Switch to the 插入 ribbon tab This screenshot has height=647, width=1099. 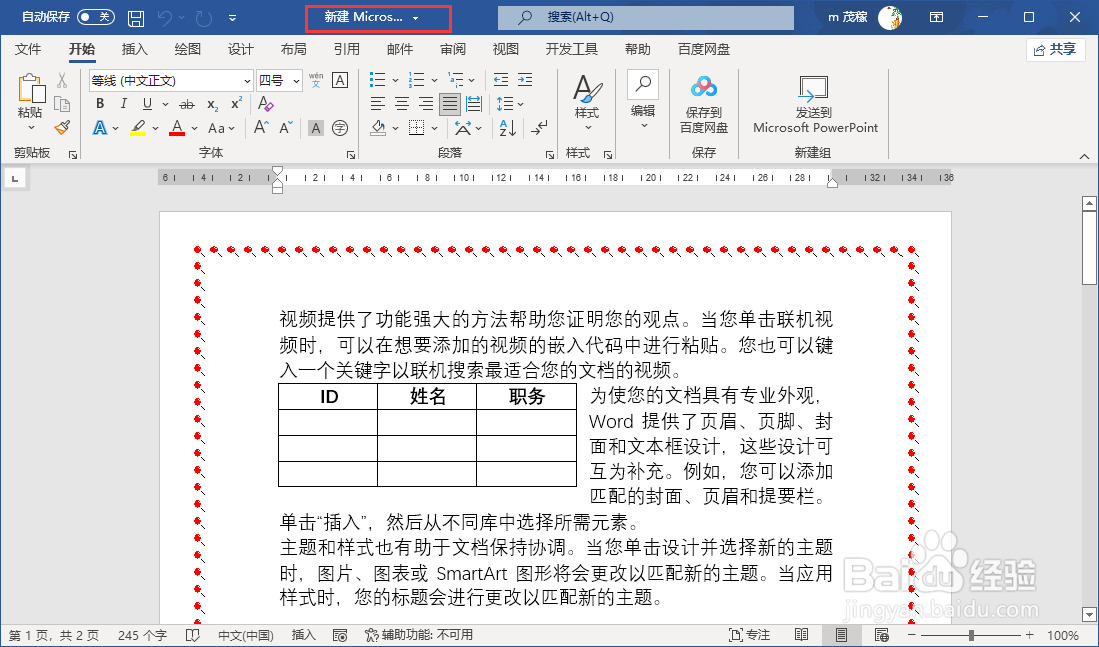(x=135, y=49)
